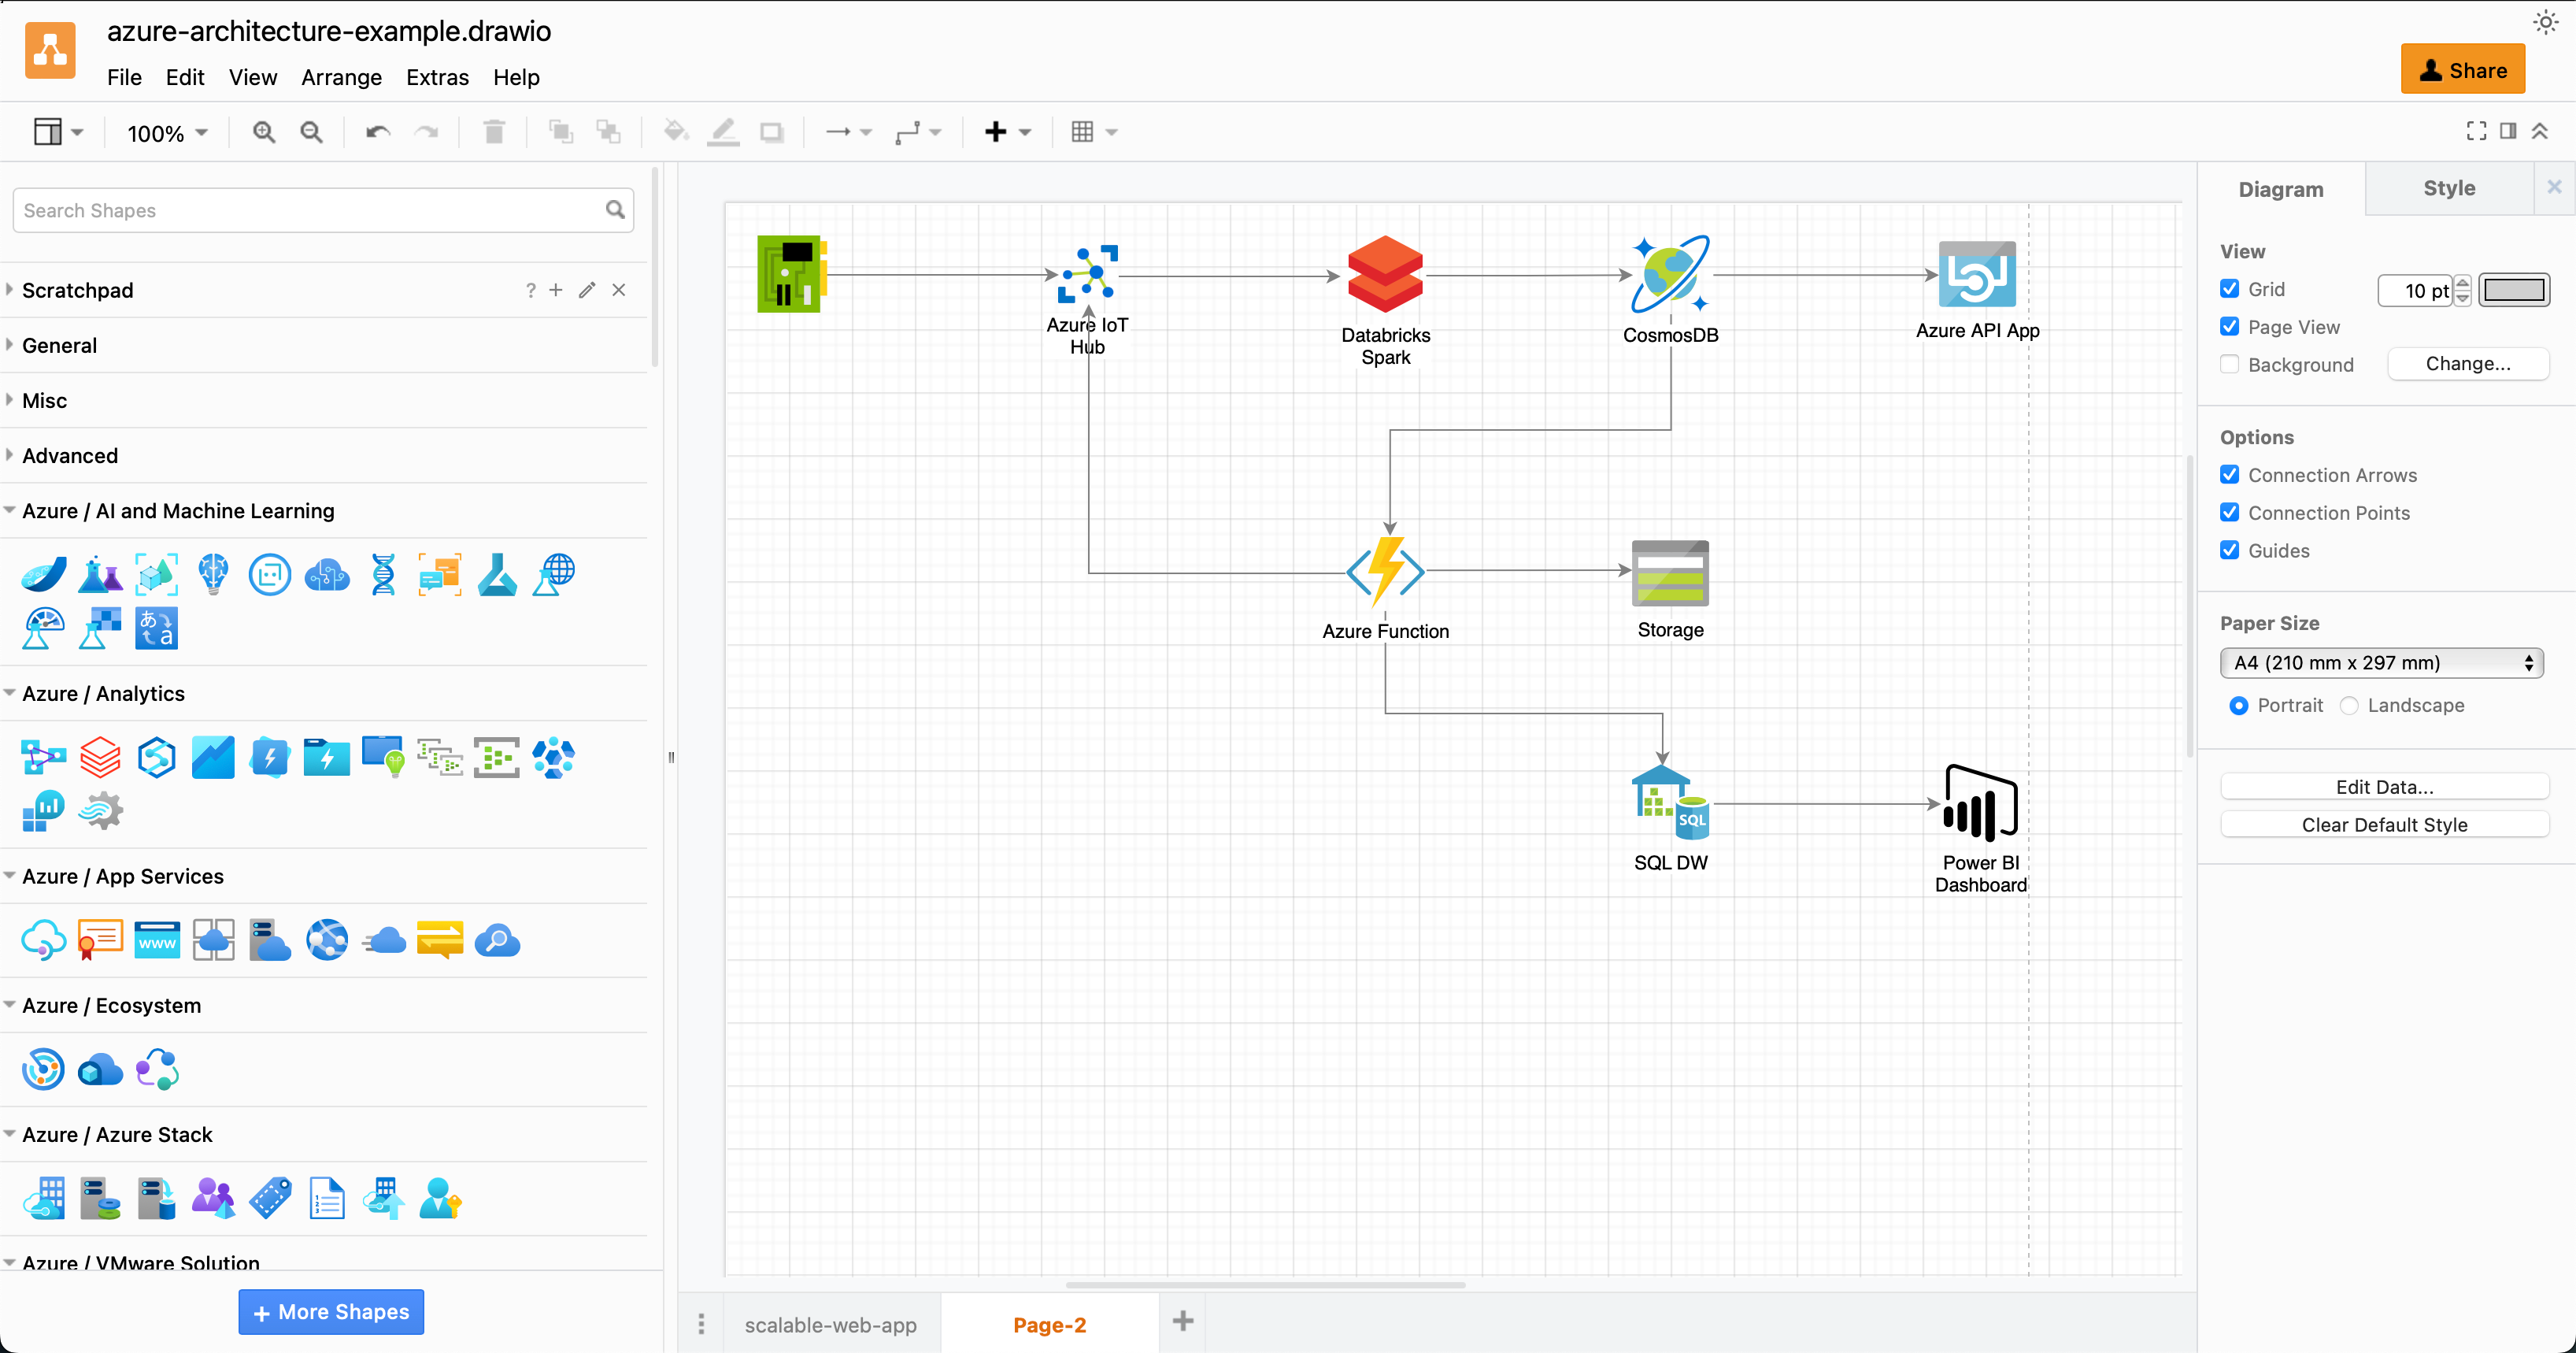Viewport: 2576px width, 1353px height.
Task: Uncheck Connection Arrows option
Action: 2230,474
